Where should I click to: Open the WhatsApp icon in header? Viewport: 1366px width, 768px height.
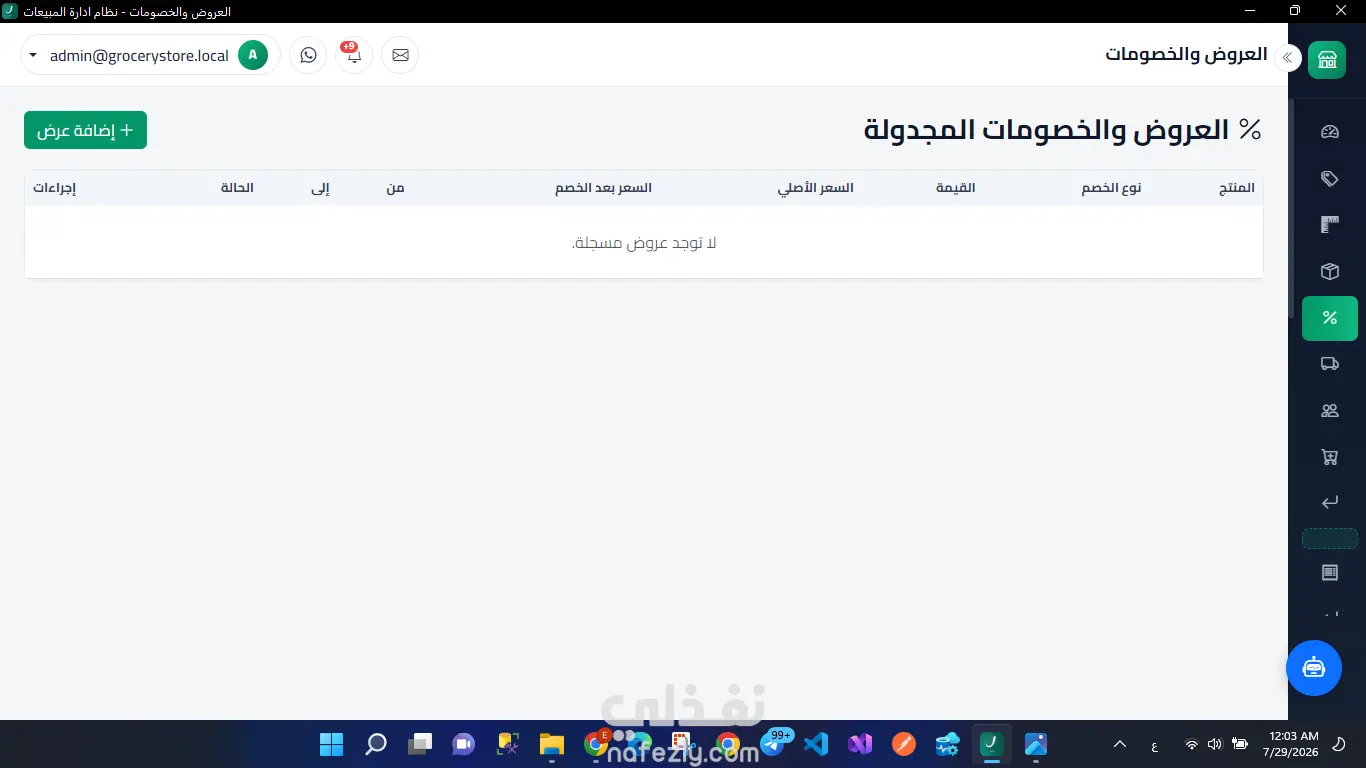308,55
